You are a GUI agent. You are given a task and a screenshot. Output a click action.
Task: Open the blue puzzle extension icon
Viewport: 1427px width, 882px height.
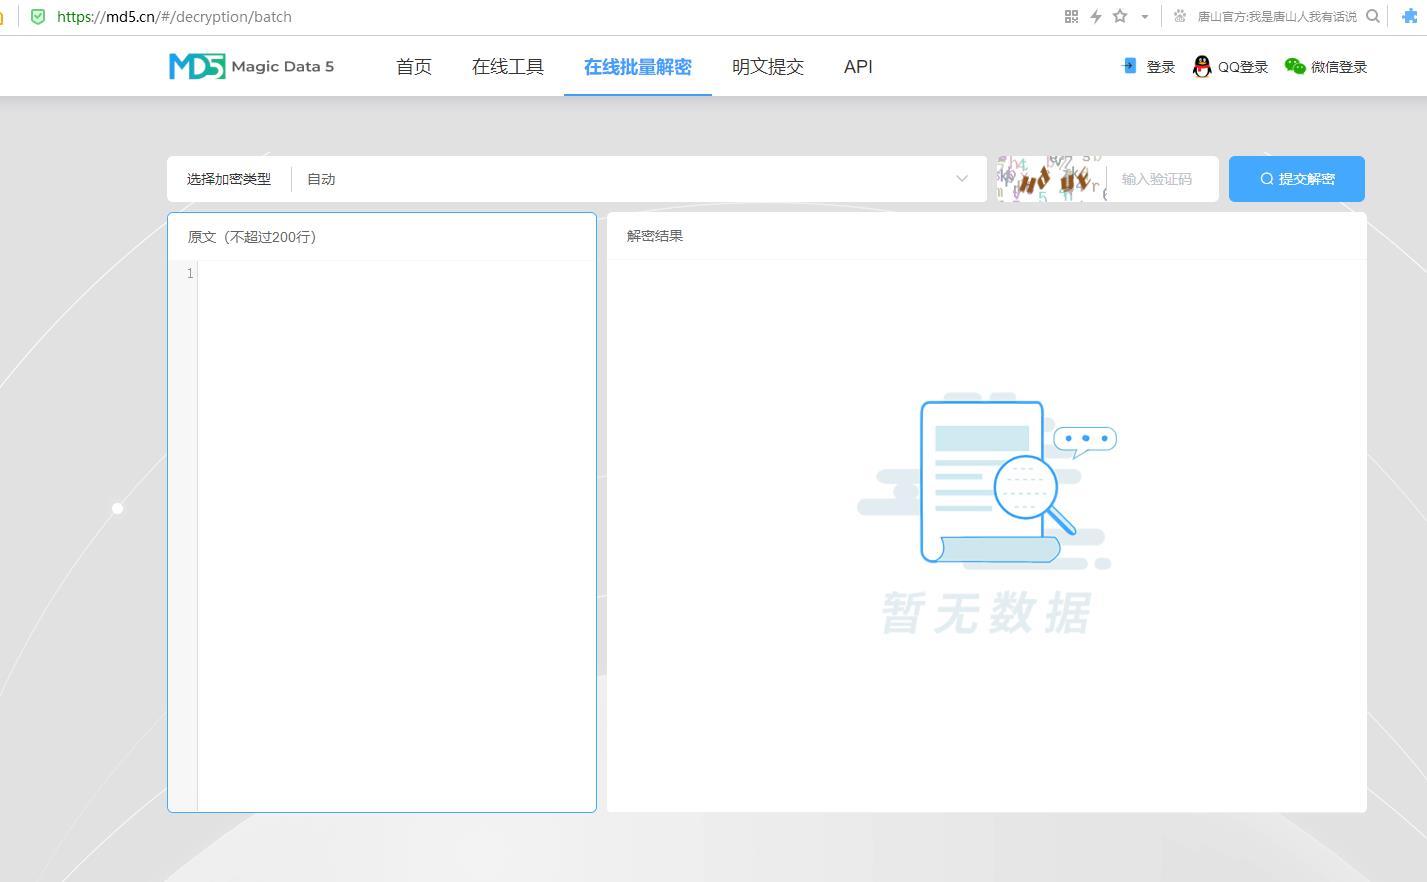tap(1410, 16)
